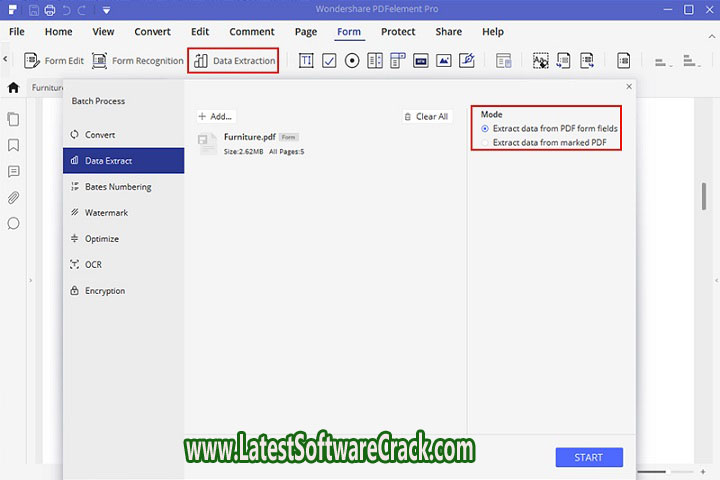Go to the Page tab

click(x=306, y=32)
